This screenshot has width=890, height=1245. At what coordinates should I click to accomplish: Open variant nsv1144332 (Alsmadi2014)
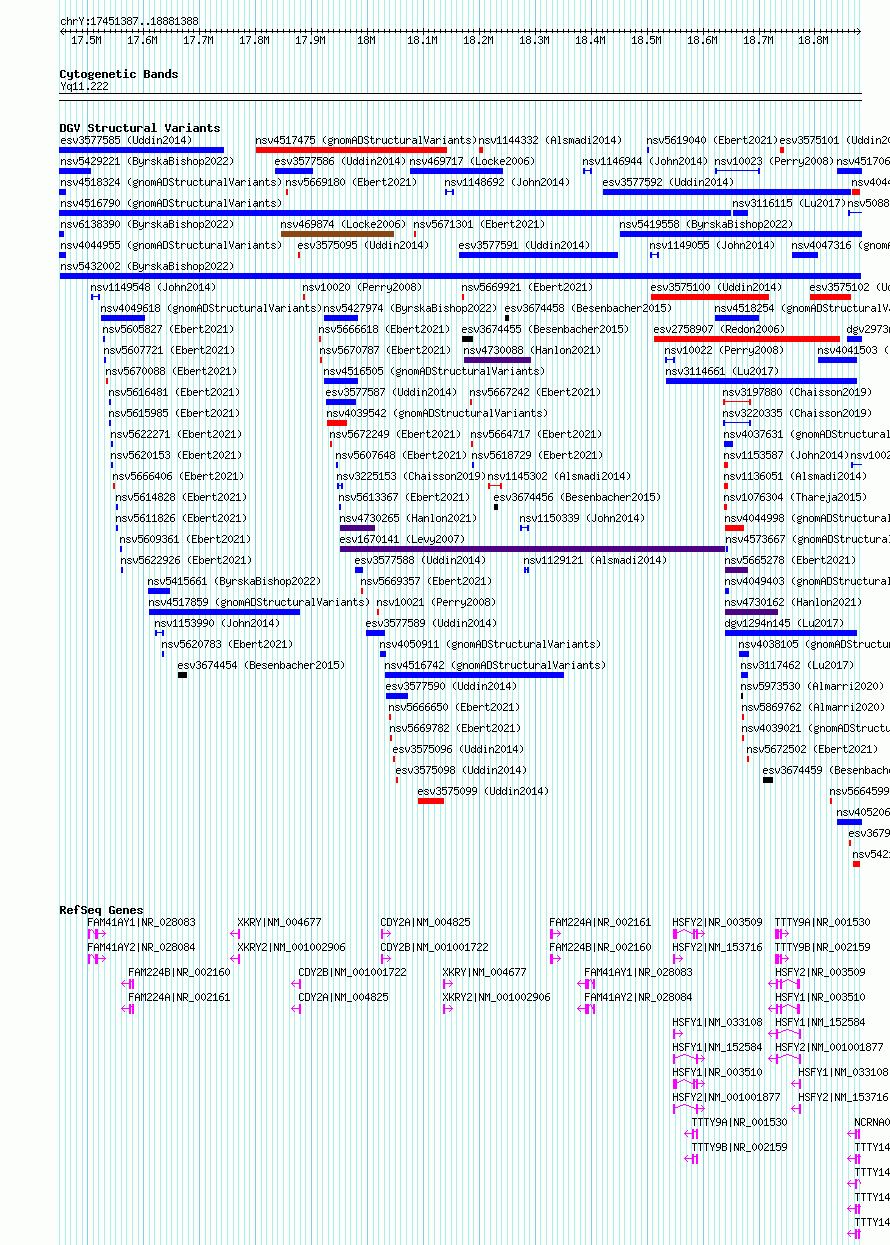point(550,140)
